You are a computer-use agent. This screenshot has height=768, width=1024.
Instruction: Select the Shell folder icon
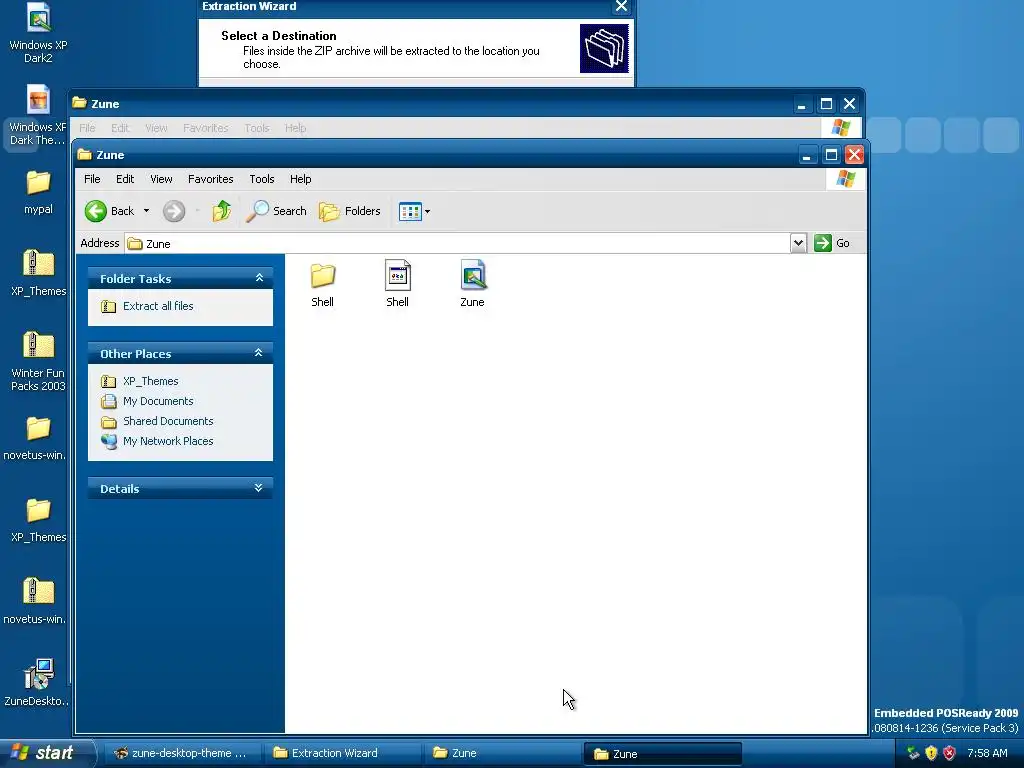323,284
